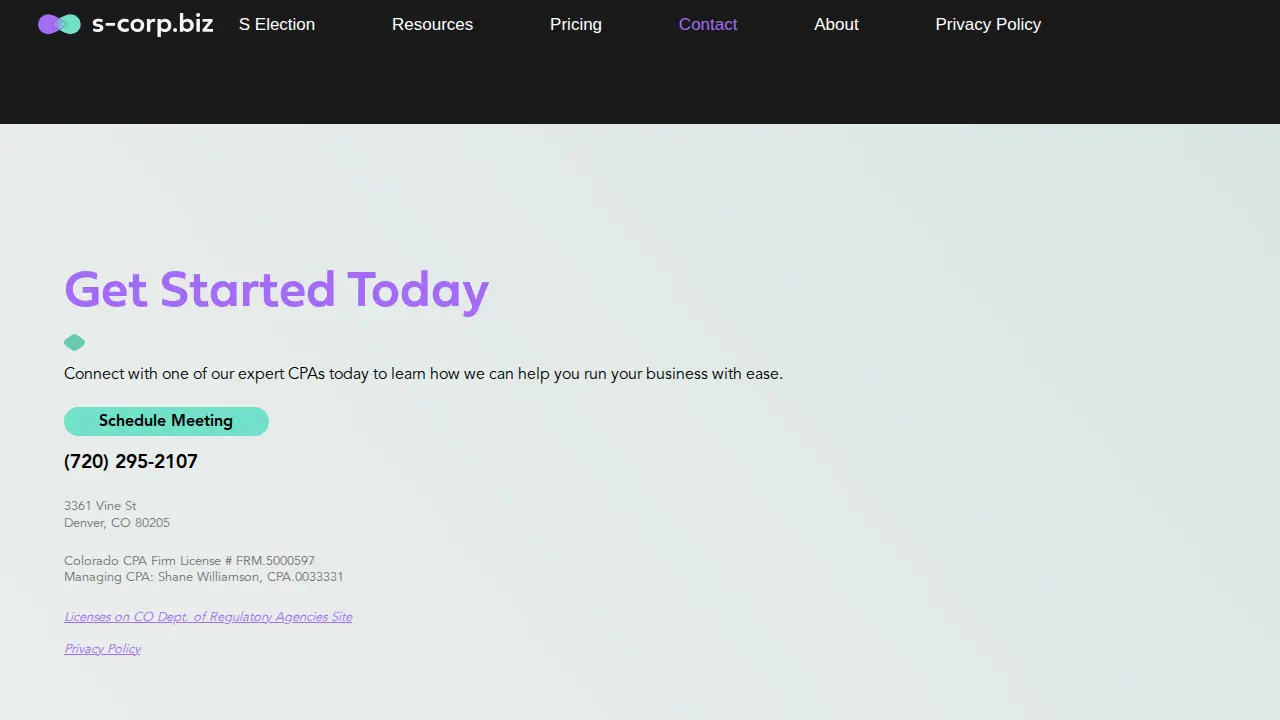Go to the Pricing page
This screenshot has height=720, width=1280.
click(576, 24)
